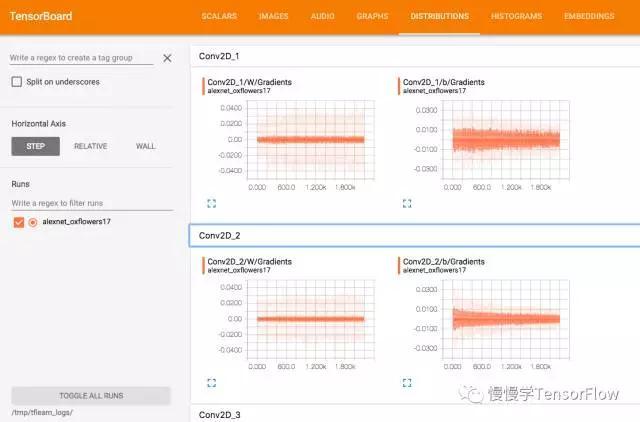Open the Graphs tab
640x422 pixels.
click(372, 16)
